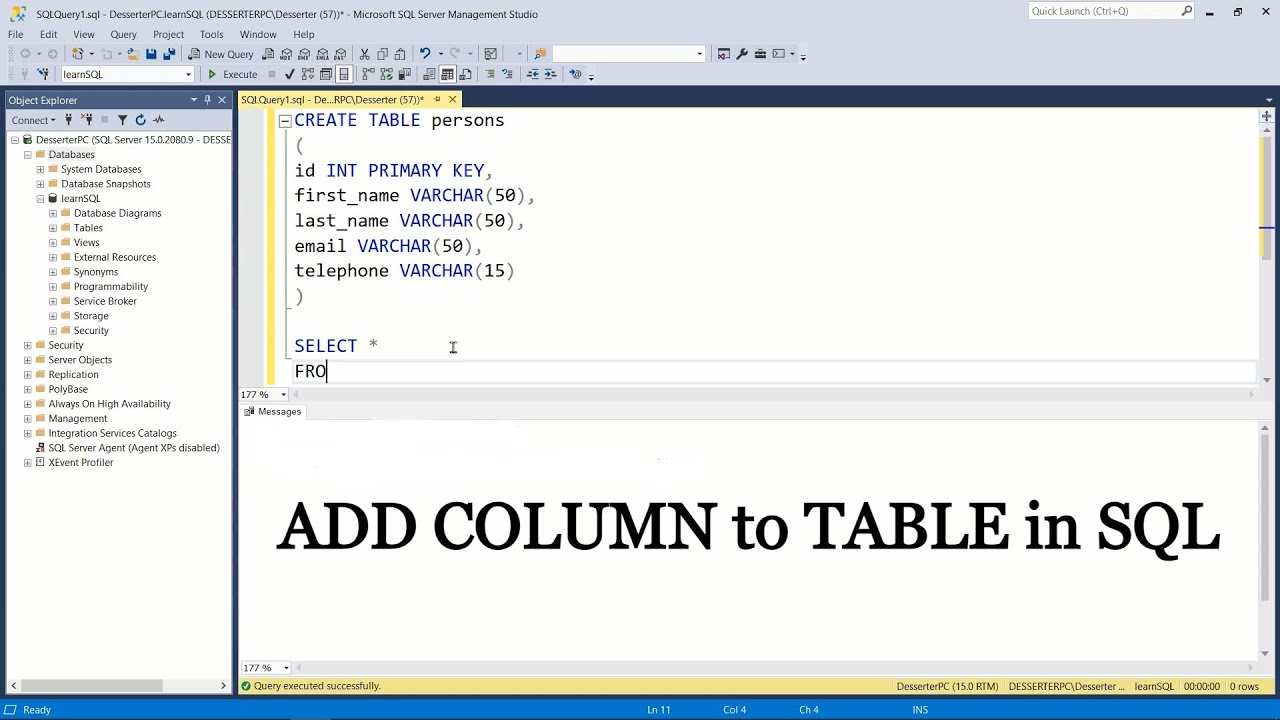Viewport: 1280px width, 720px height.
Task: Open the File menu
Action: 15,34
